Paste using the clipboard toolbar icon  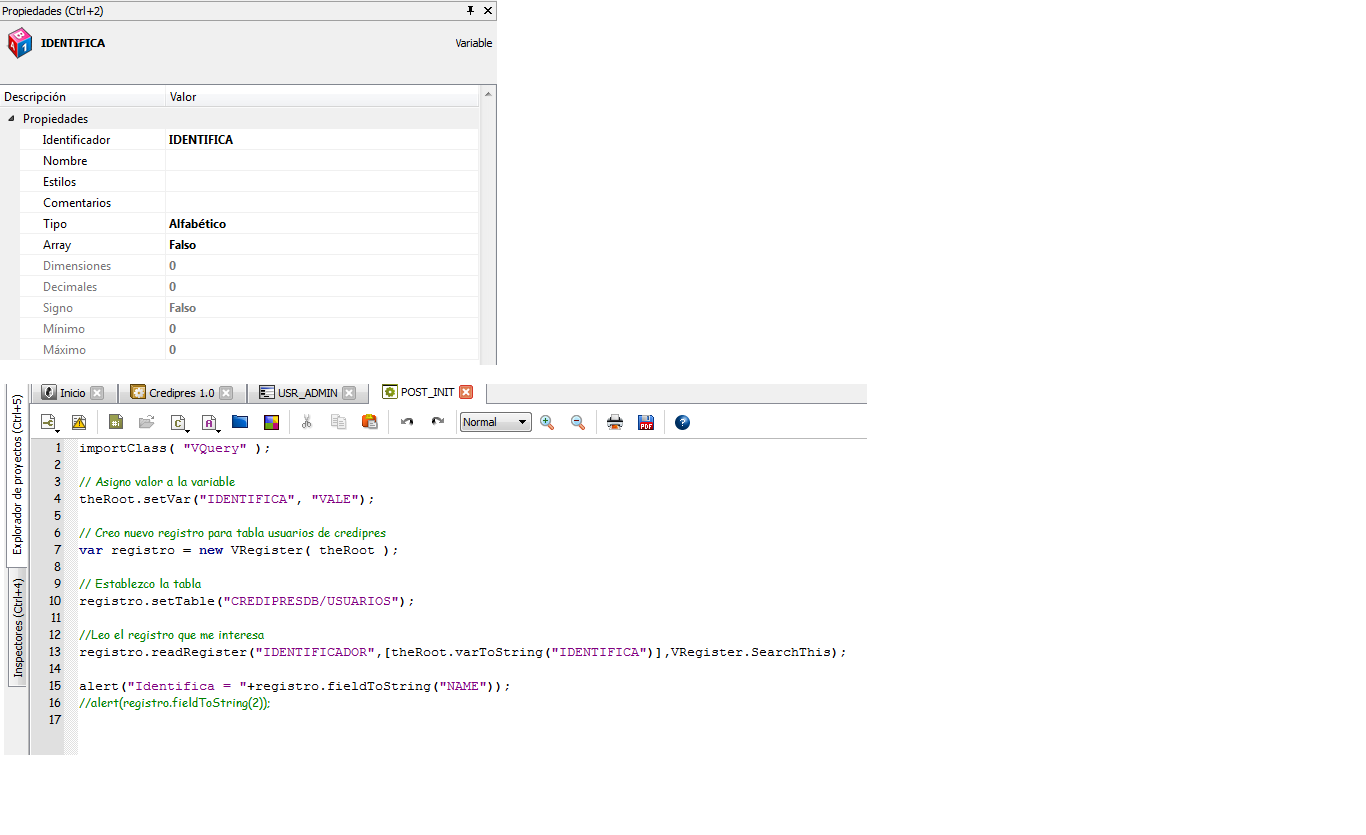[369, 422]
